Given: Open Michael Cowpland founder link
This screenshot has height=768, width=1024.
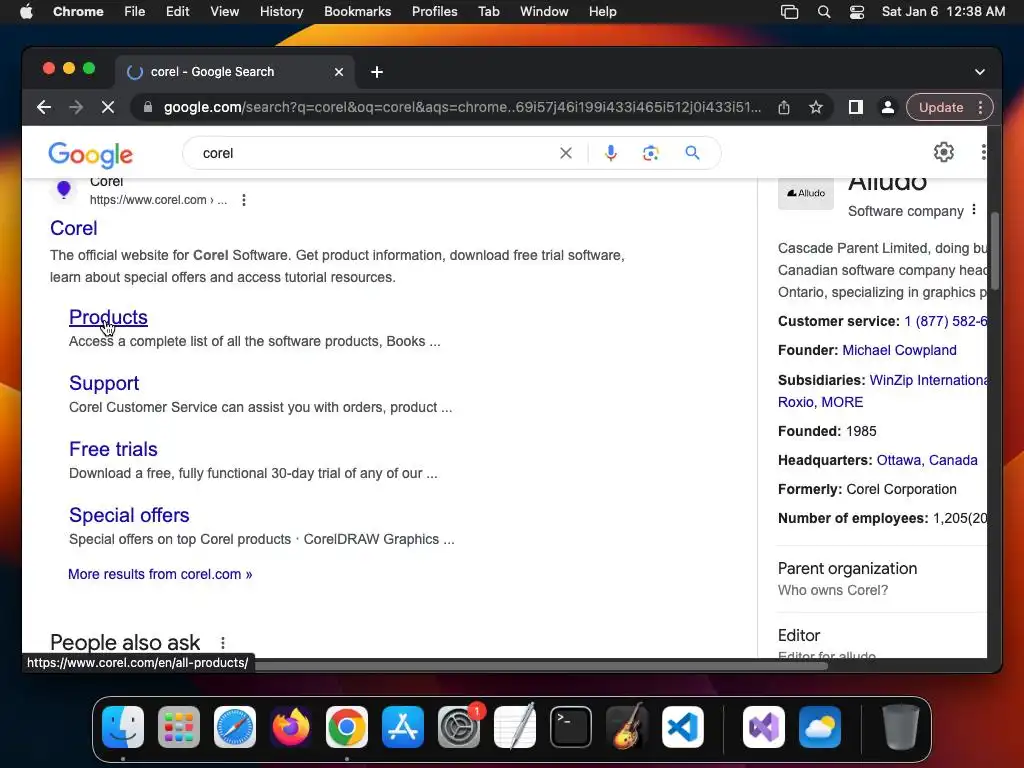Looking at the screenshot, I should point(899,350).
